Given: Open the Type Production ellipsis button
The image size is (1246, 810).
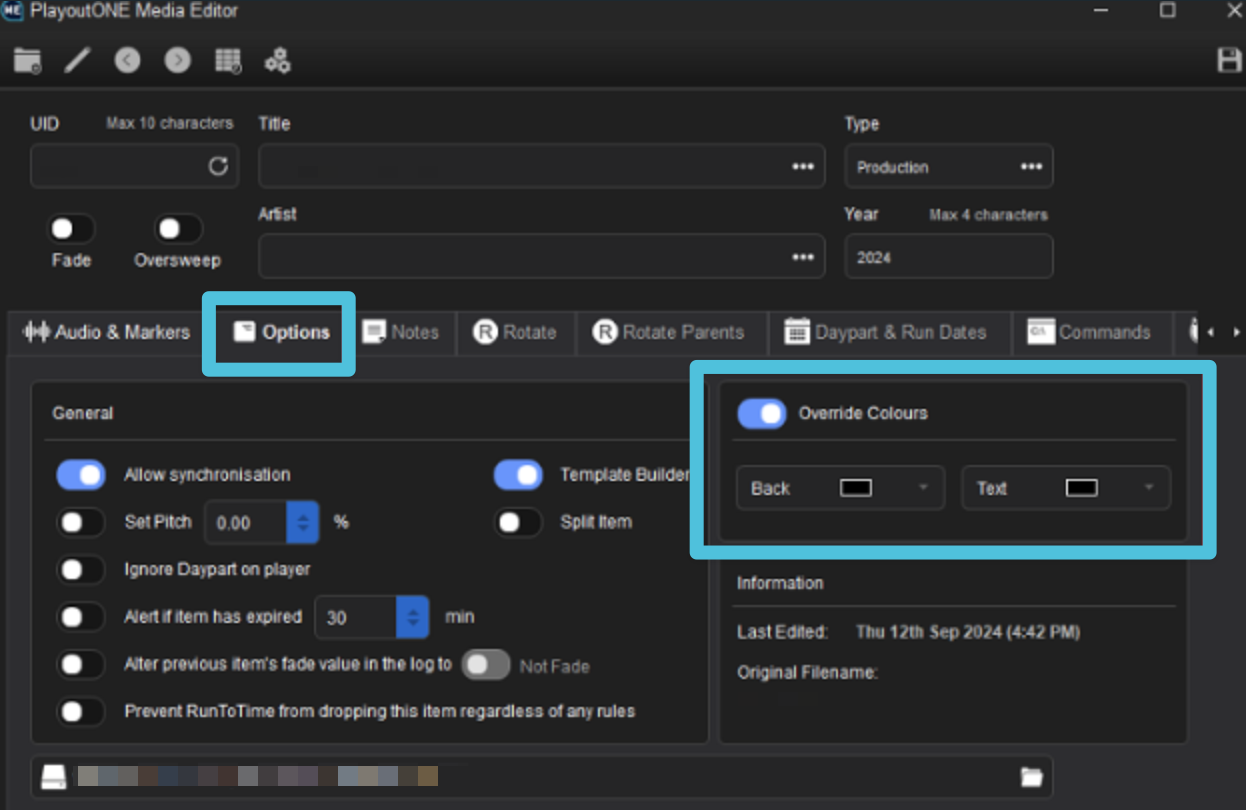Looking at the screenshot, I should point(1031,167).
